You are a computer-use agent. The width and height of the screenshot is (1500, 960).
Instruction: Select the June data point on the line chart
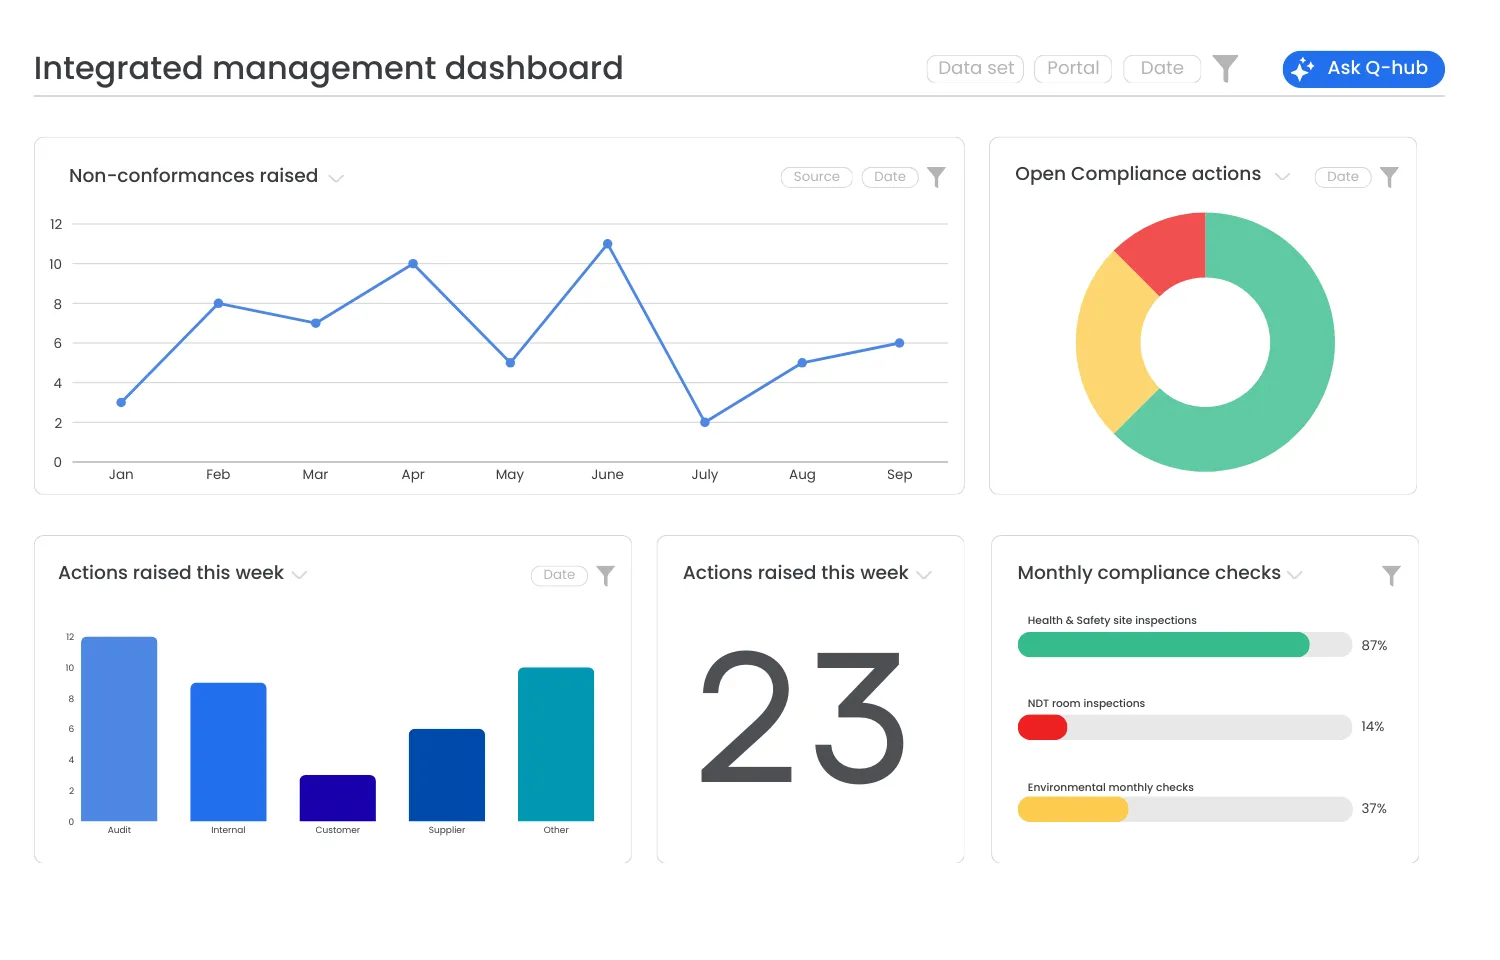[x=607, y=243]
